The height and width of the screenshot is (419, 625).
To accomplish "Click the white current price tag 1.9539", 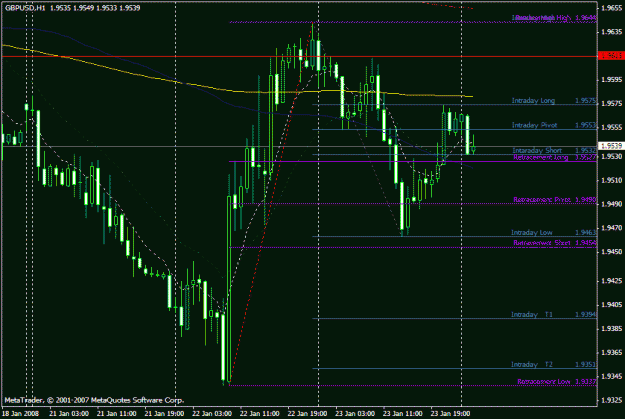I will [x=611, y=146].
